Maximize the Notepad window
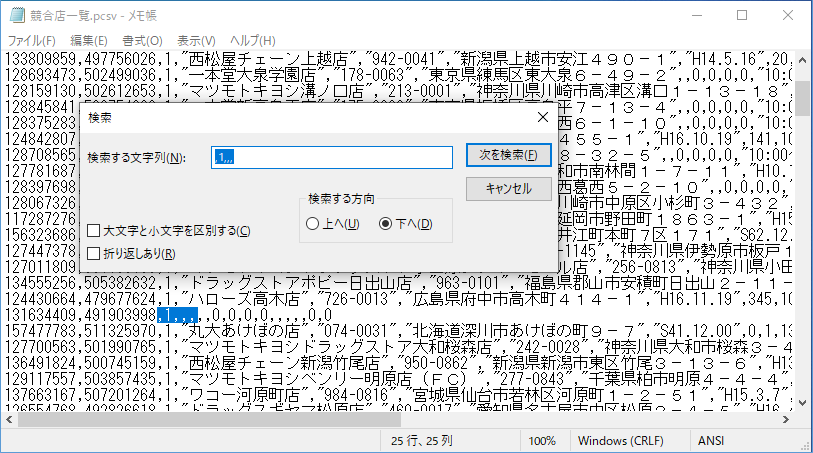813x453 pixels. click(742, 16)
